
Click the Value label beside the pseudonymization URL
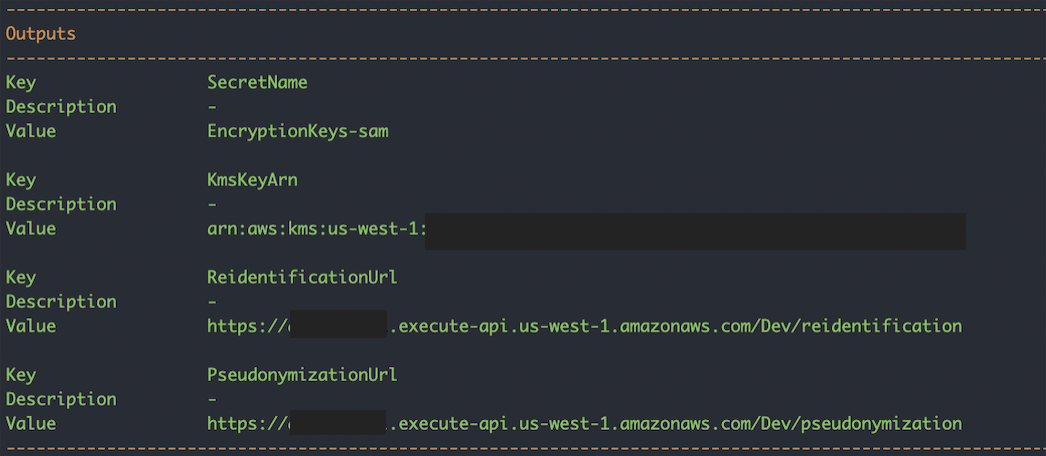pyautogui.click(x=31, y=424)
